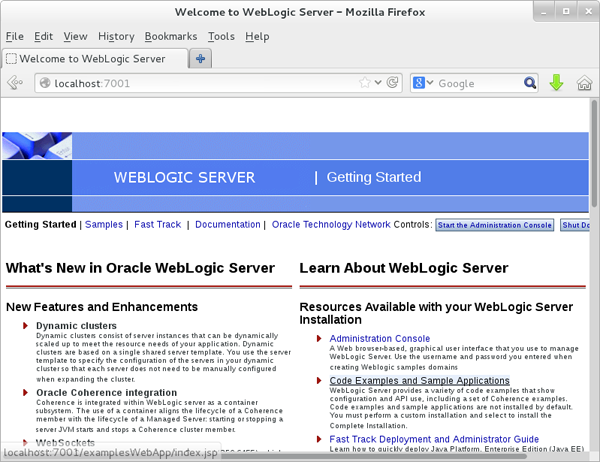Open Code Examples and Sample Applications link
This screenshot has width=600, height=462.
click(419, 380)
